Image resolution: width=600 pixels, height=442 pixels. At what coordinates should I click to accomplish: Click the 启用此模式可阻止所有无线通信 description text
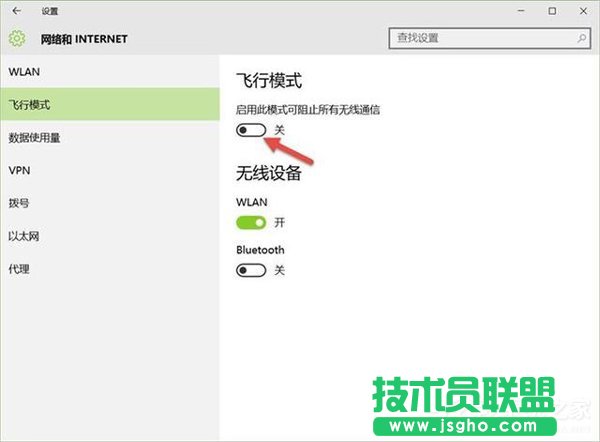[307, 109]
